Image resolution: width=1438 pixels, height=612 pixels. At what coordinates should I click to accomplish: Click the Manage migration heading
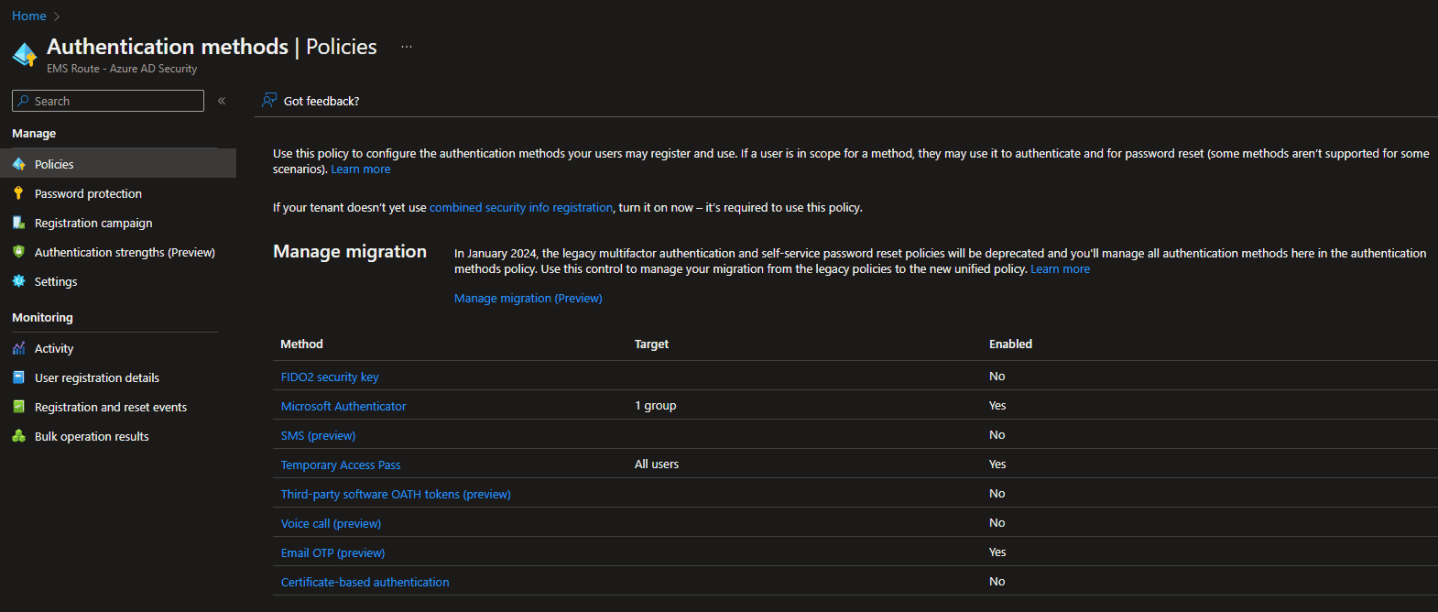[x=350, y=252]
